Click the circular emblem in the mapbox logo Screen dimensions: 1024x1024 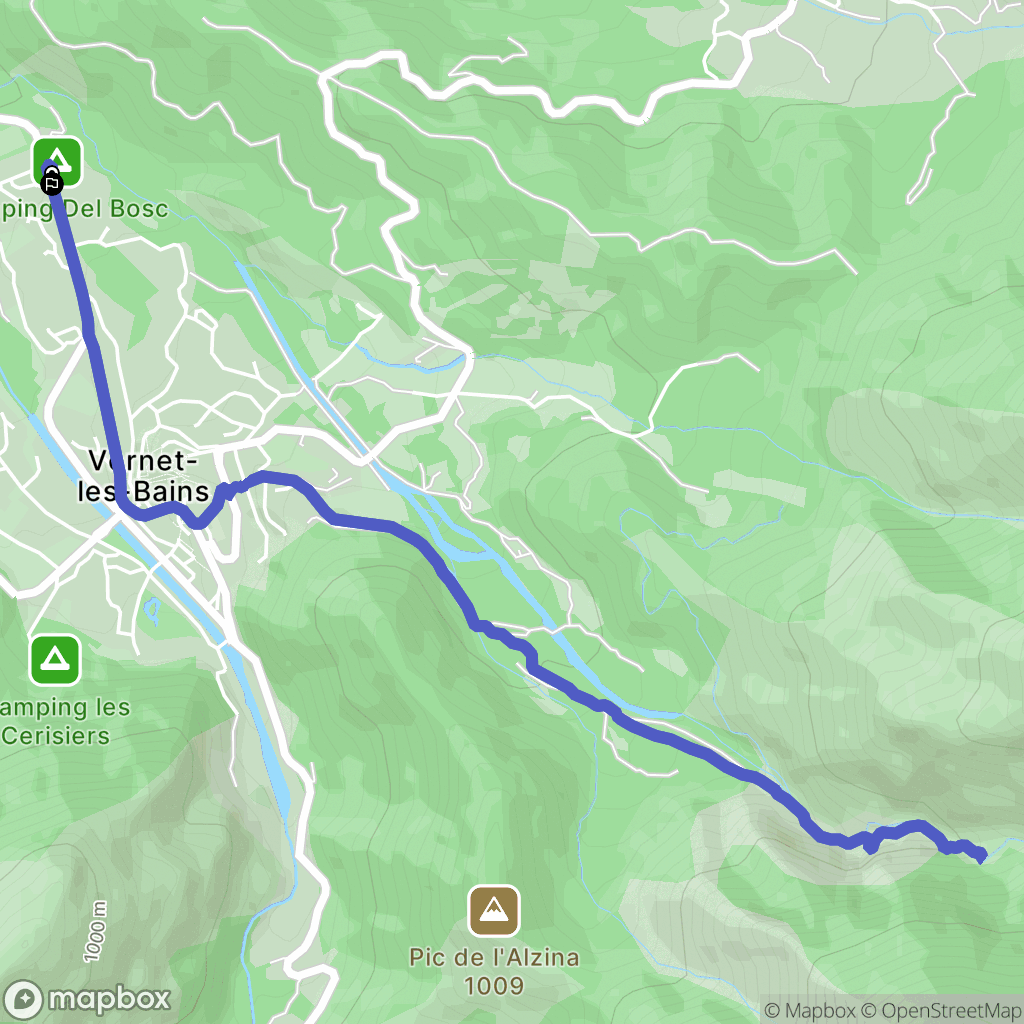24,1000
